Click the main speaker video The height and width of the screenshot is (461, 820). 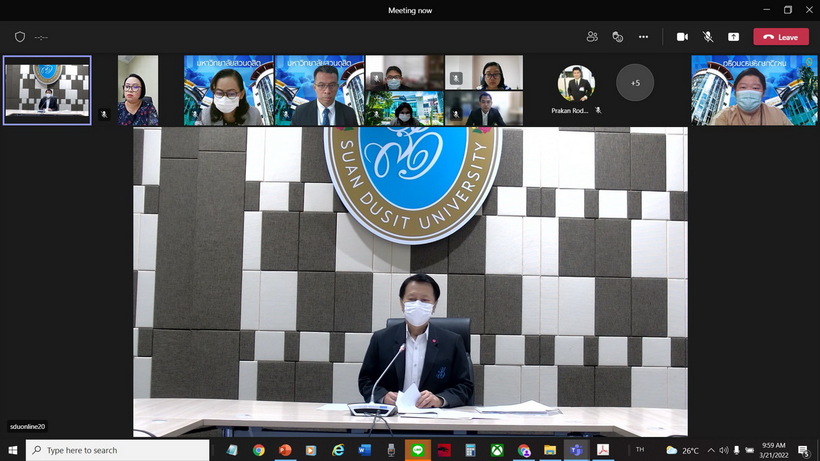click(411, 282)
